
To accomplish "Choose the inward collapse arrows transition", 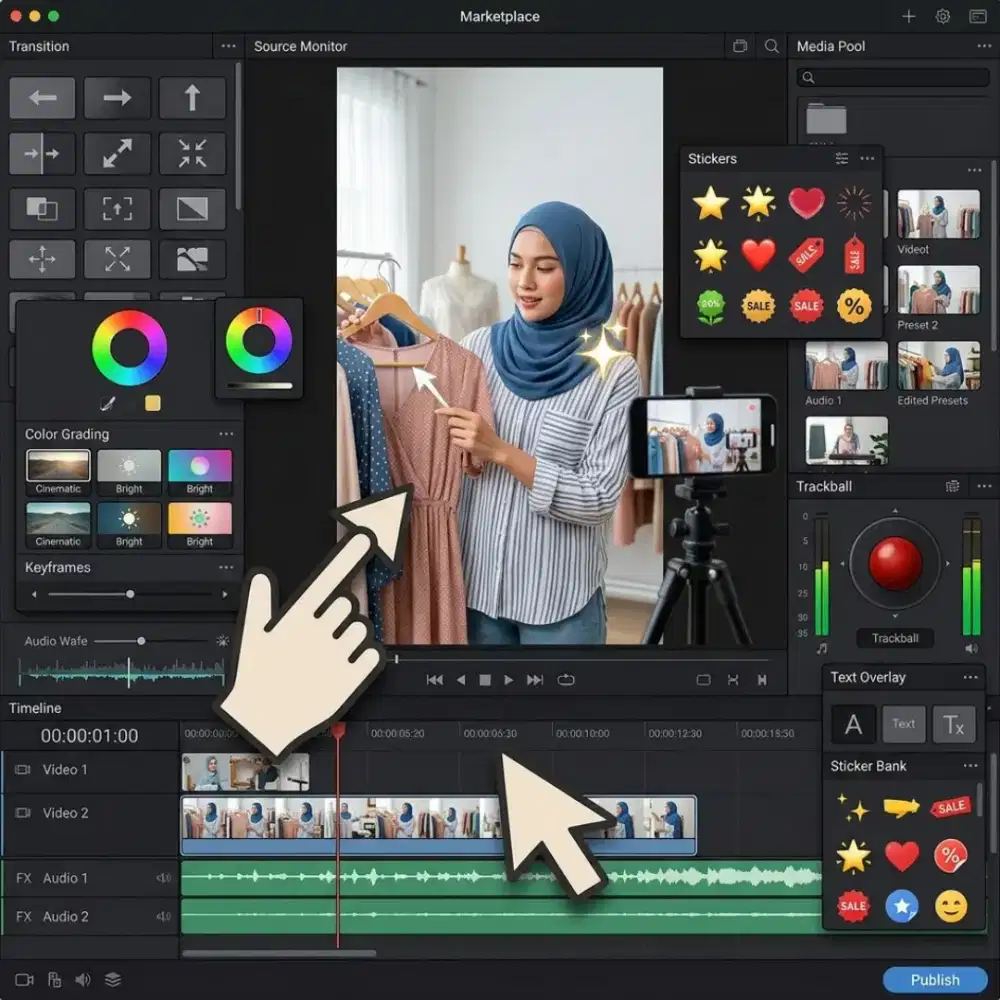I will [x=192, y=154].
